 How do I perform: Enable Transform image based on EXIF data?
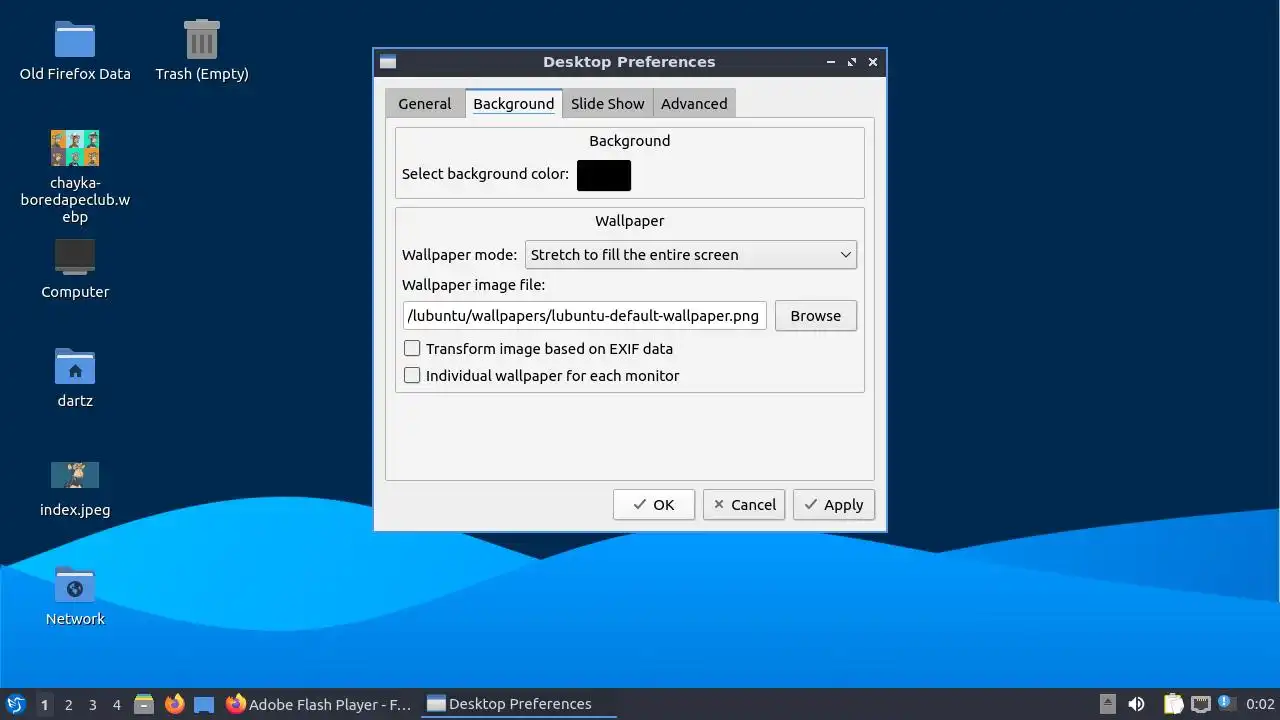(412, 348)
